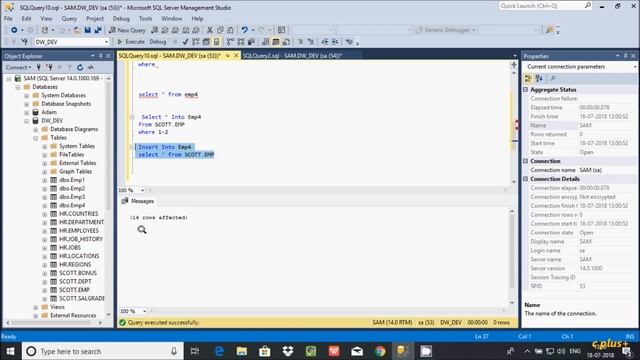Select the SCOTT.SALGRADE table
Image resolution: width=640 pixels, height=360 pixels.
tap(82, 298)
